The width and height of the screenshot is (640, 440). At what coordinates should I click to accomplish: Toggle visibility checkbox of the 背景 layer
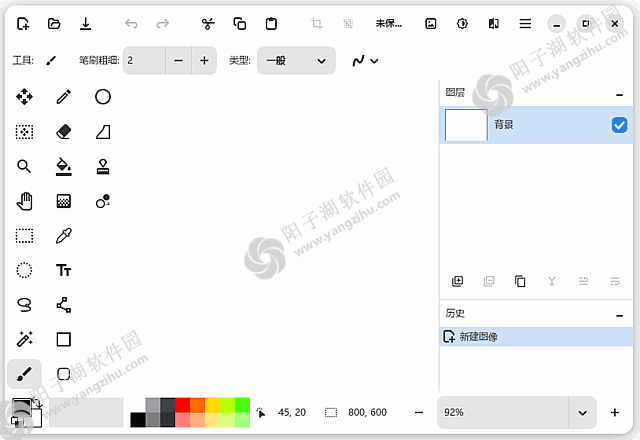point(619,125)
